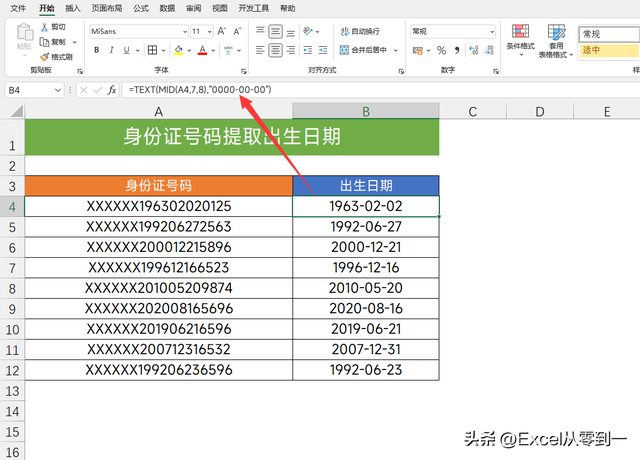Image resolution: width=640 pixels, height=460 pixels.
Task: Open the borders grid icon
Action: tap(152, 50)
